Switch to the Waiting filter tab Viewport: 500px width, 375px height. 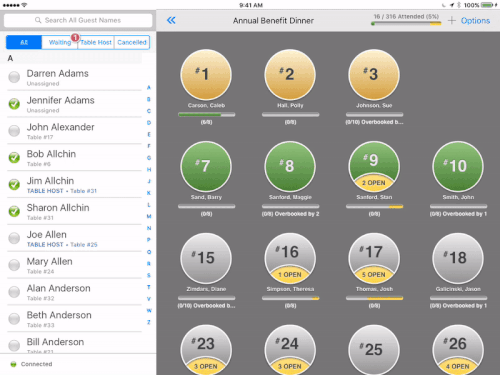[60, 42]
